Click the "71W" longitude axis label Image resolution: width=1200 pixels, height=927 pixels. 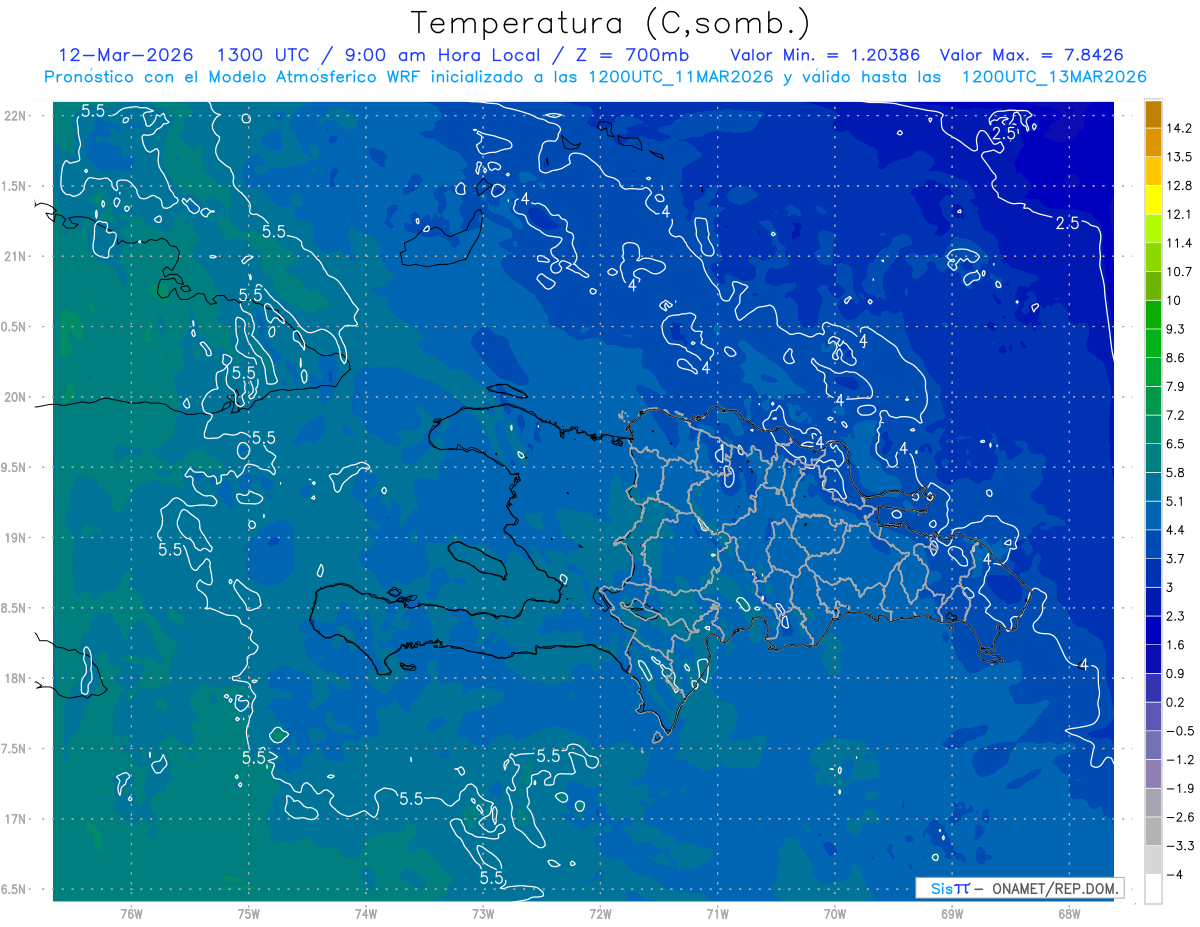(717, 913)
